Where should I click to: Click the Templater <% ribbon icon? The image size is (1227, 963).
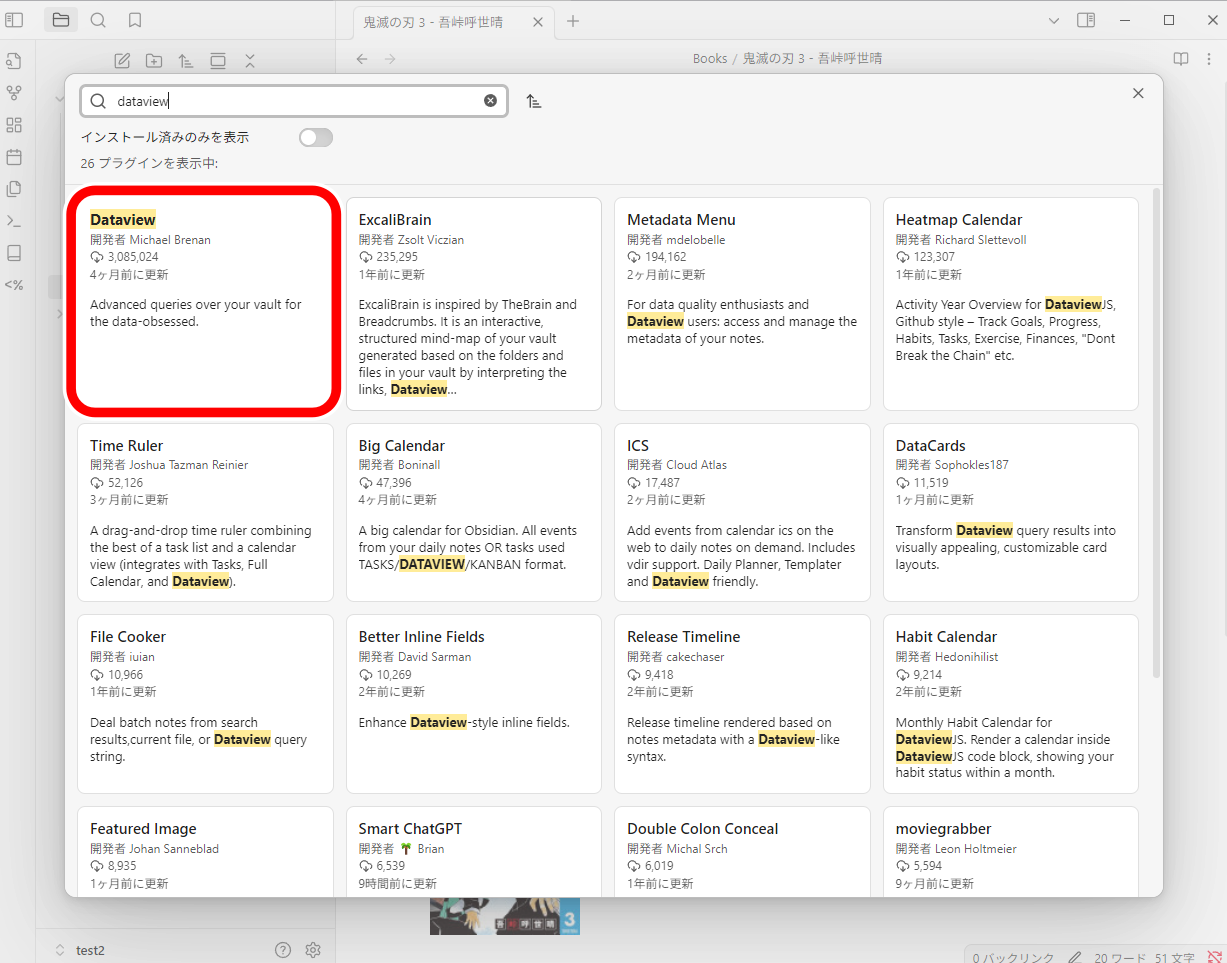pos(14,285)
